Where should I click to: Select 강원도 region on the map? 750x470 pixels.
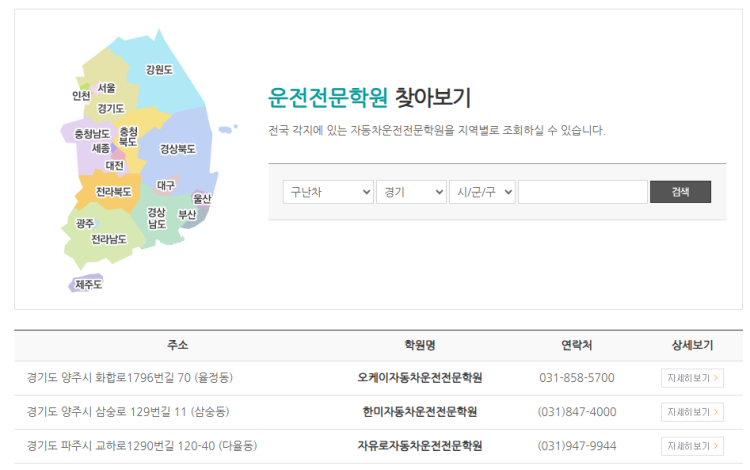pos(159,70)
